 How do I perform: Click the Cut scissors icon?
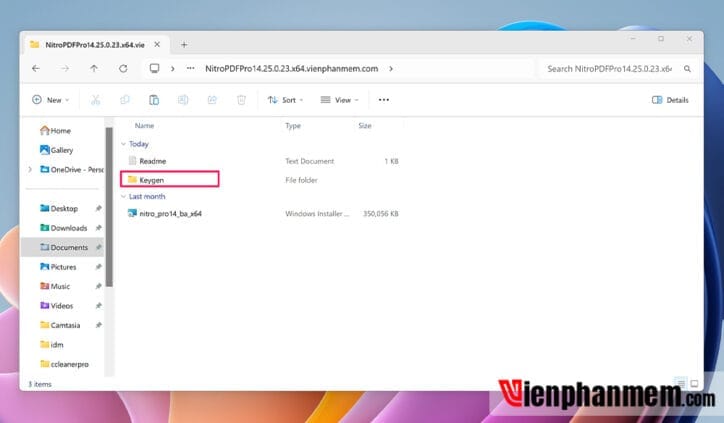[x=95, y=100]
